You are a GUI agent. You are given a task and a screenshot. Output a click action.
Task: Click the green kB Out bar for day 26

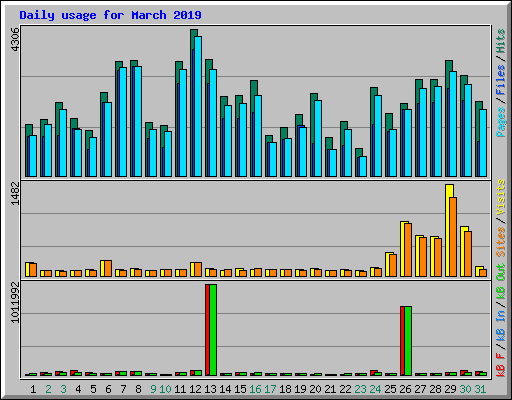coord(408,341)
